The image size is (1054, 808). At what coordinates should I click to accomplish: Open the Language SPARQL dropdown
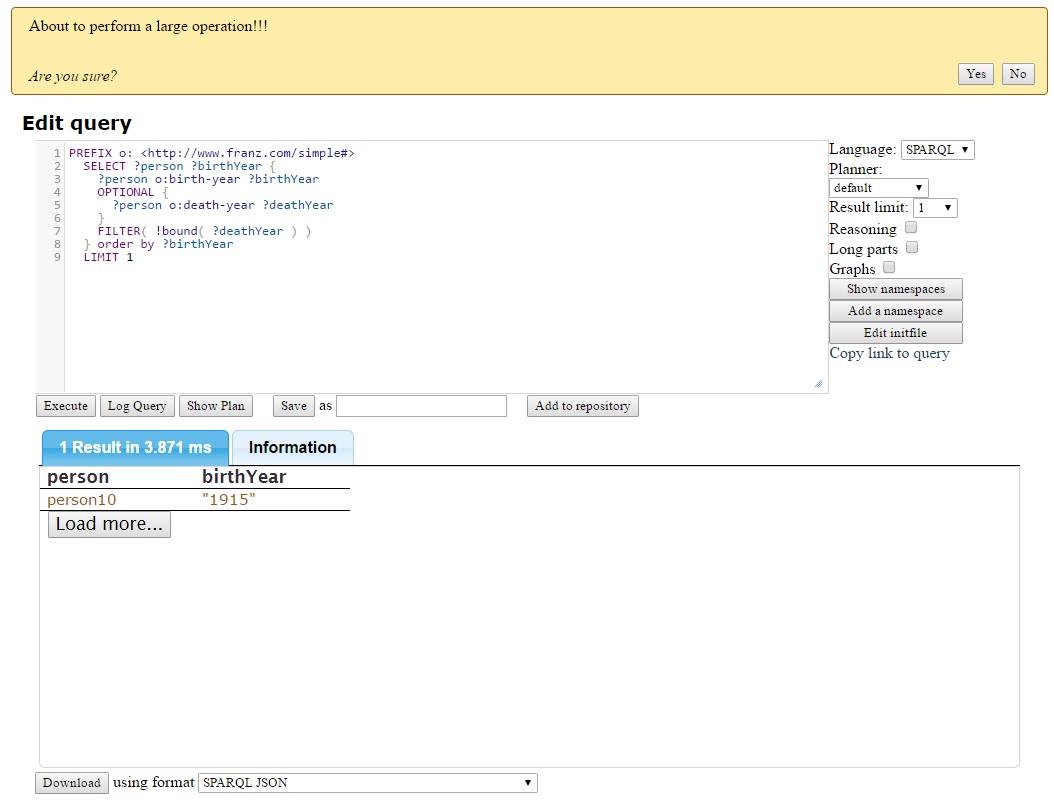[937, 150]
